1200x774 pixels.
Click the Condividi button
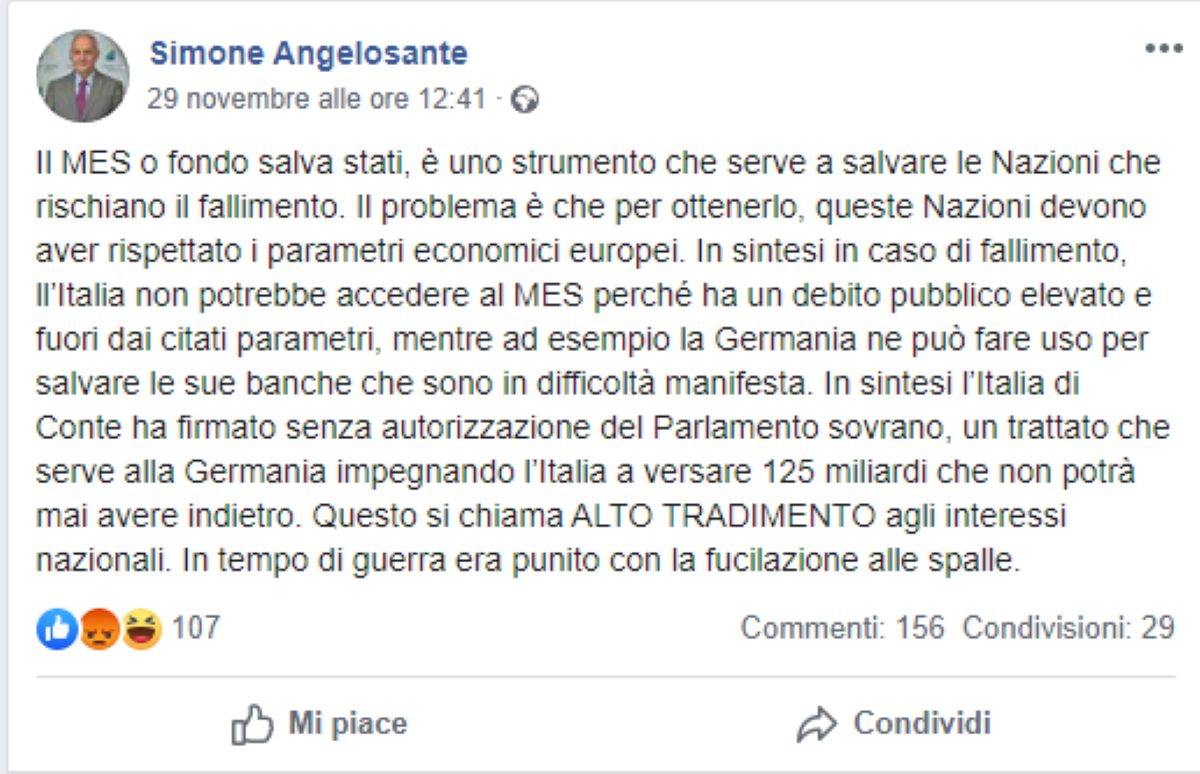919,721
